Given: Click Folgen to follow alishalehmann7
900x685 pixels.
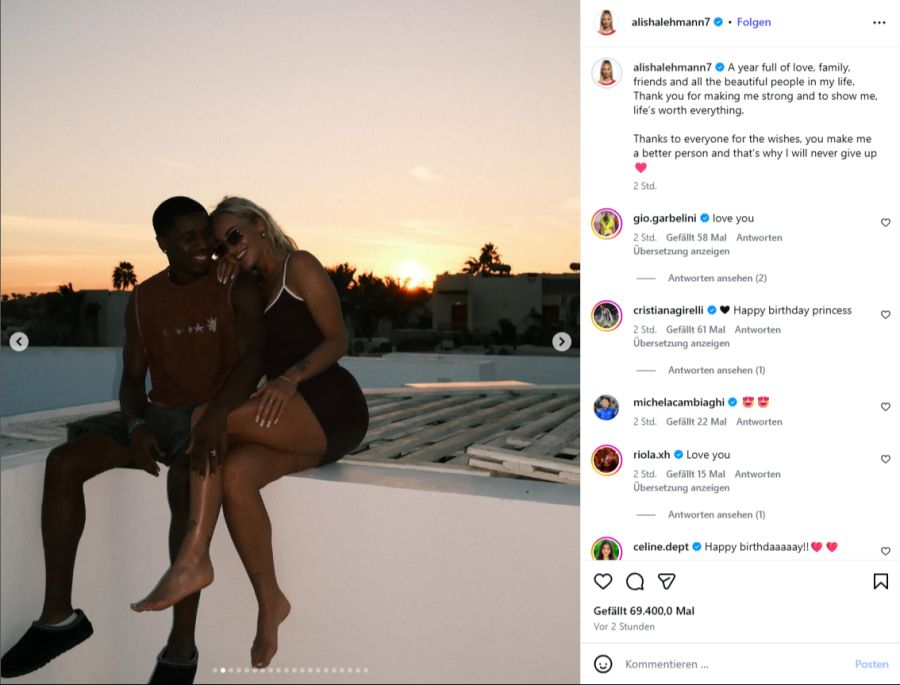Looking at the screenshot, I should 754,22.
